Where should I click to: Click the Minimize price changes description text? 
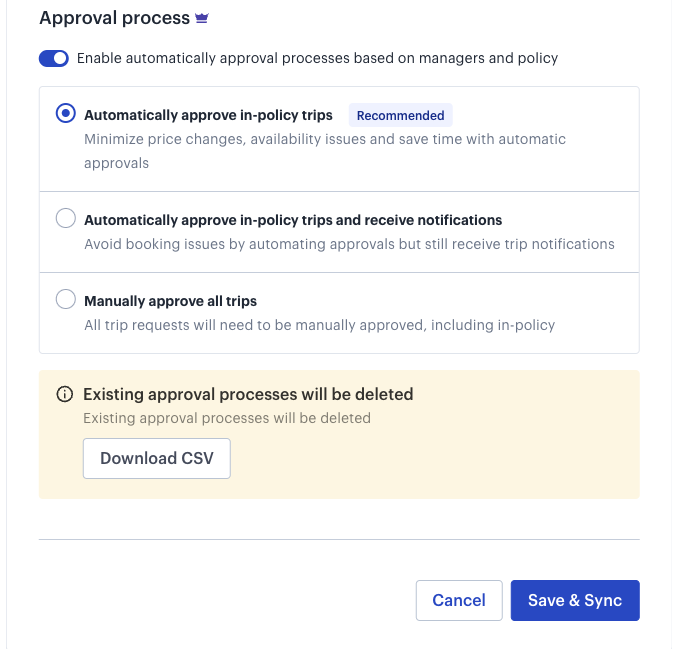point(325,151)
